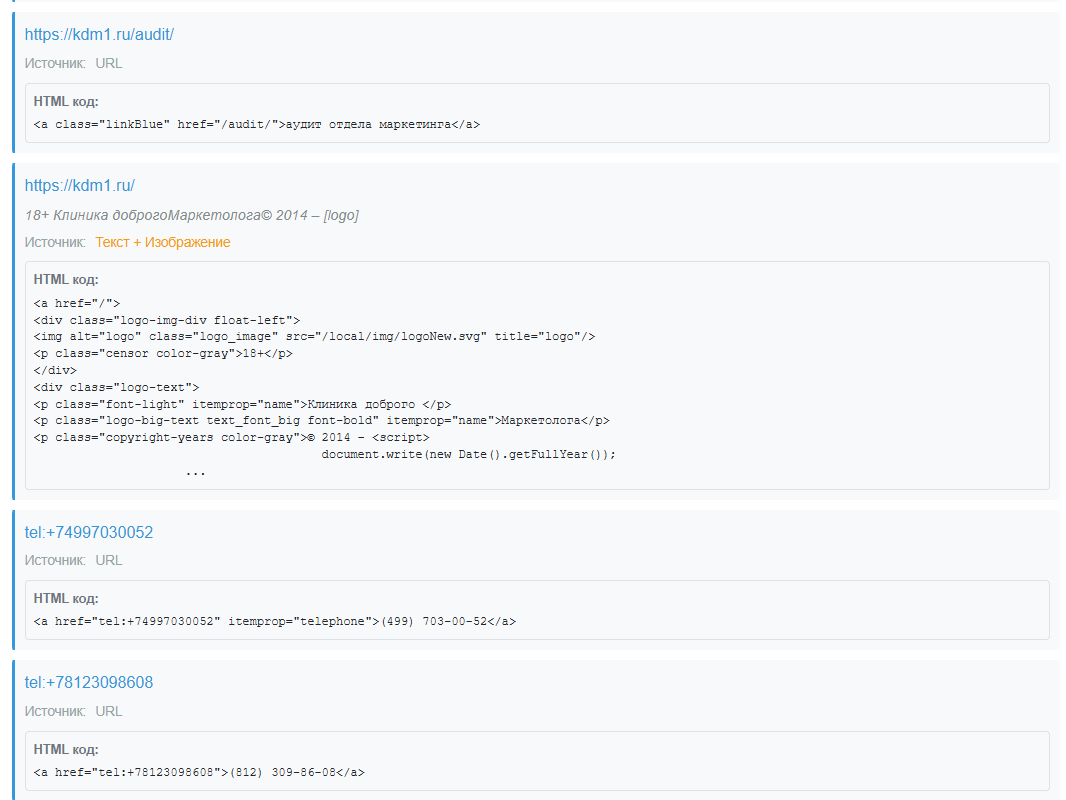1066x800 pixels.
Task: Click the code line '<div class="logo-text">'
Action: tap(116, 387)
